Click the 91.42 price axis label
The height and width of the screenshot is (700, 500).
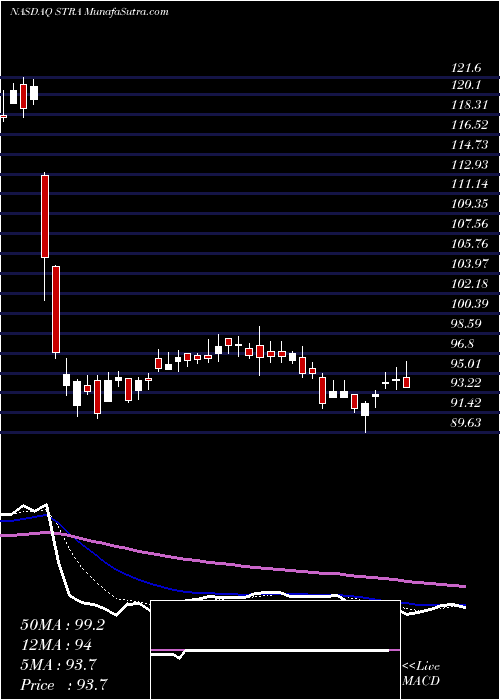(466, 403)
